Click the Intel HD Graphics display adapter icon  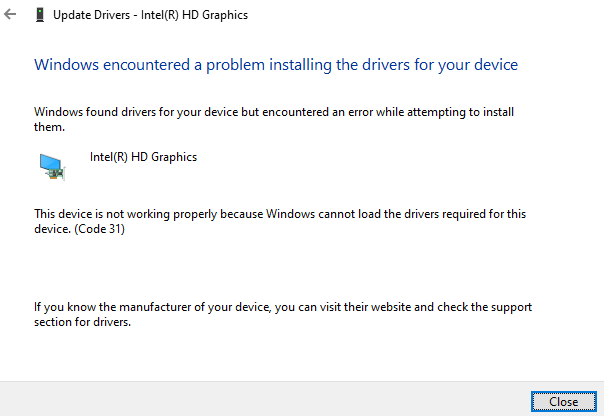click(x=51, y=166)
